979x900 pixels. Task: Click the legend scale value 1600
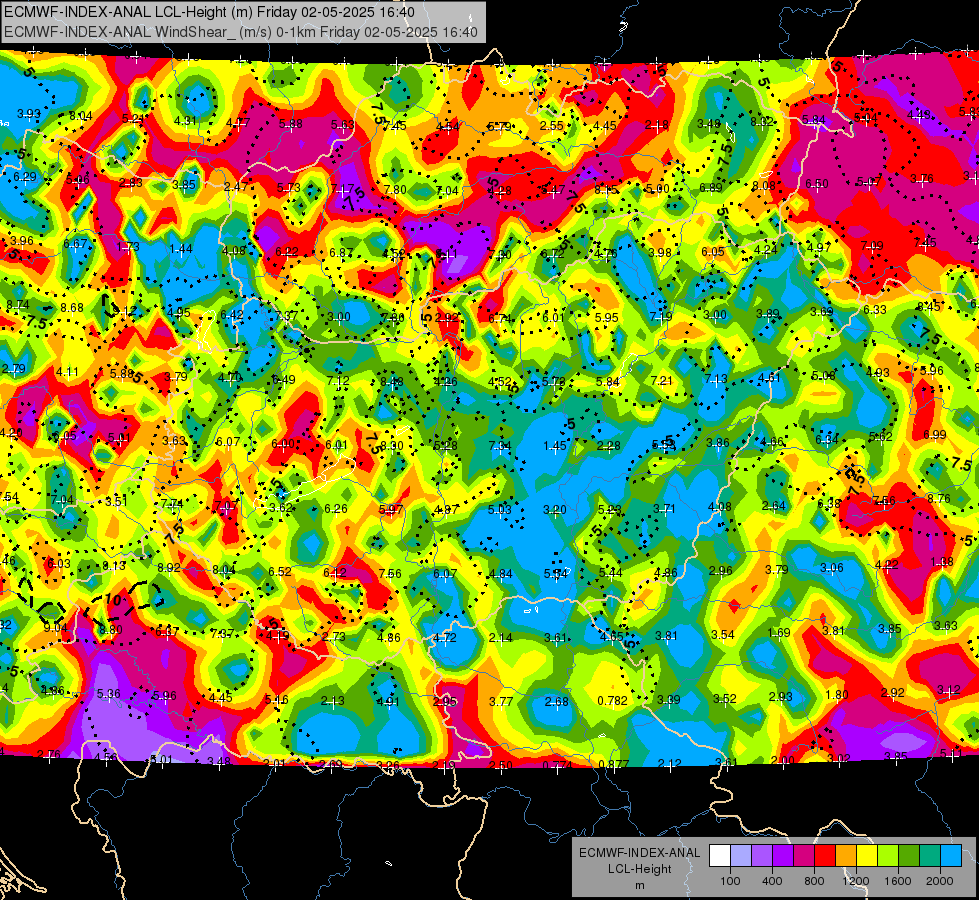[897, 881]
